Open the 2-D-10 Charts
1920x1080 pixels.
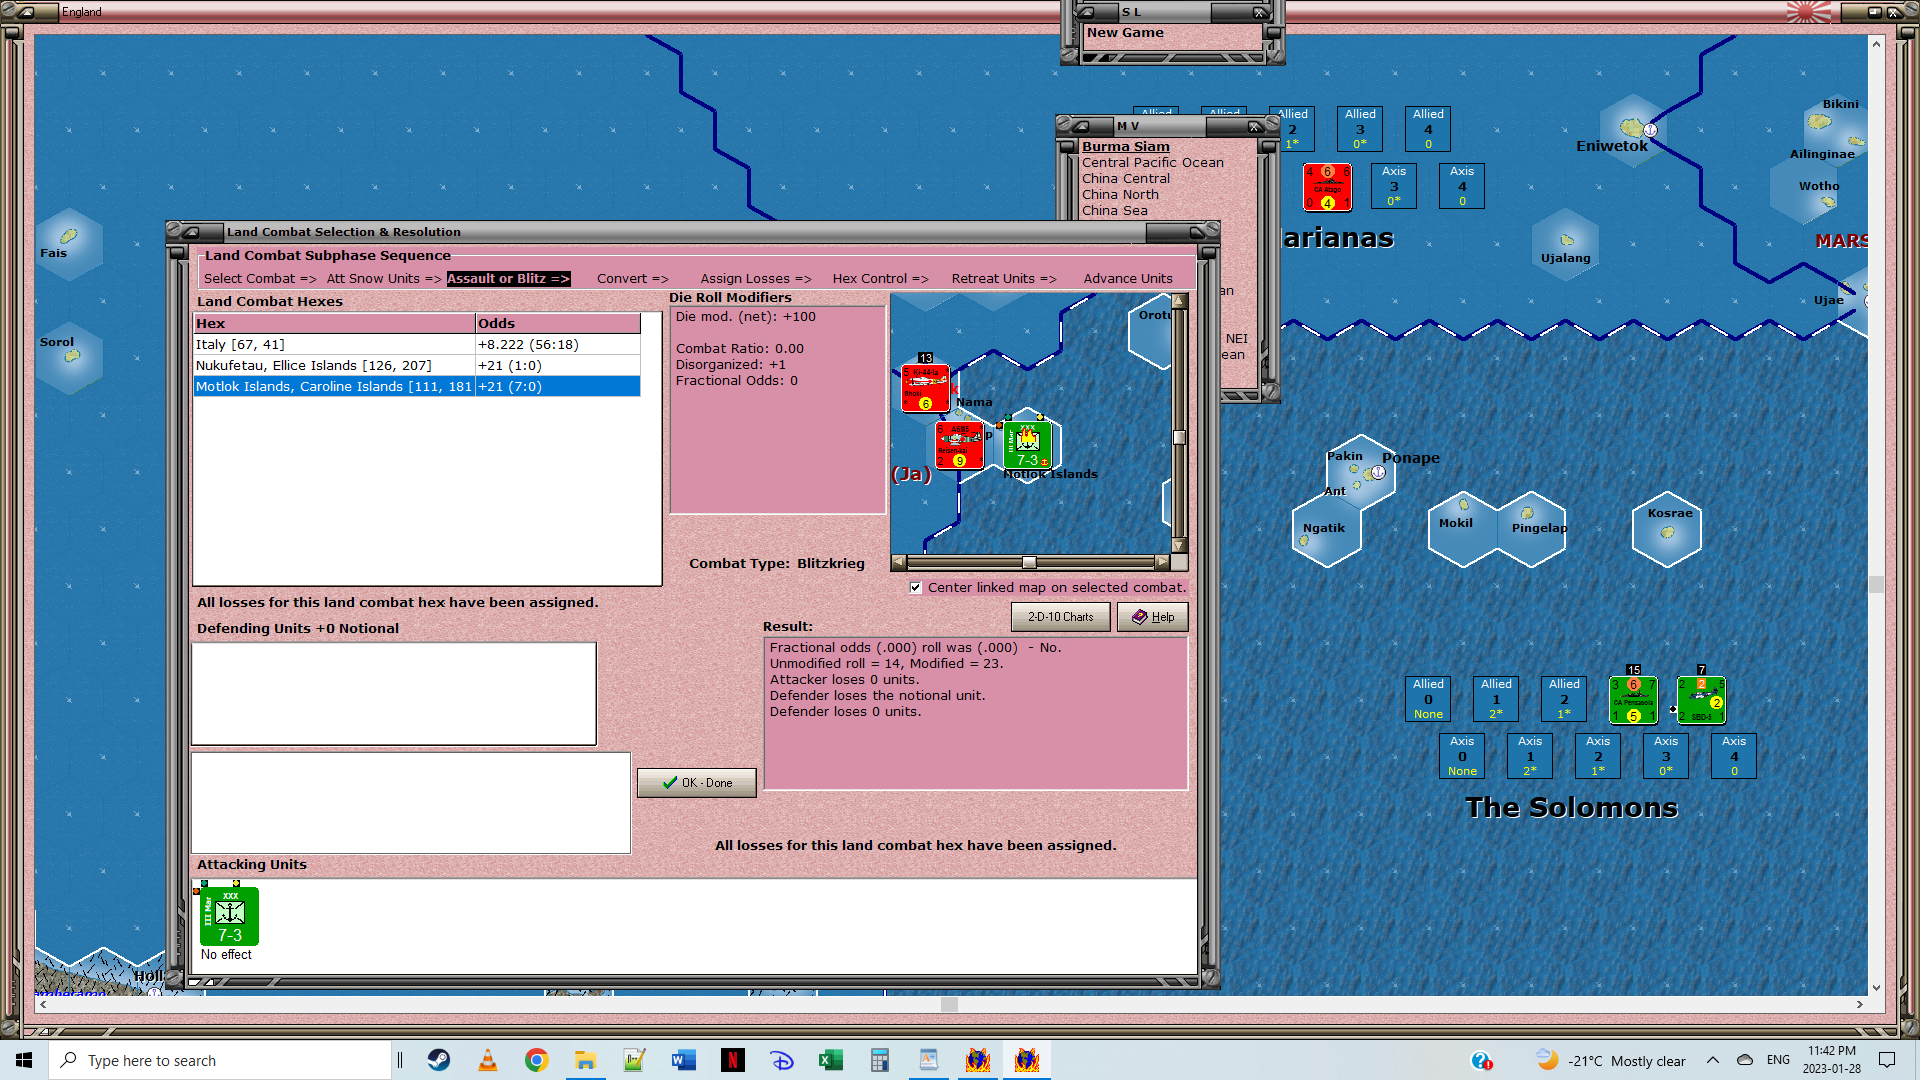[1060, 617]
